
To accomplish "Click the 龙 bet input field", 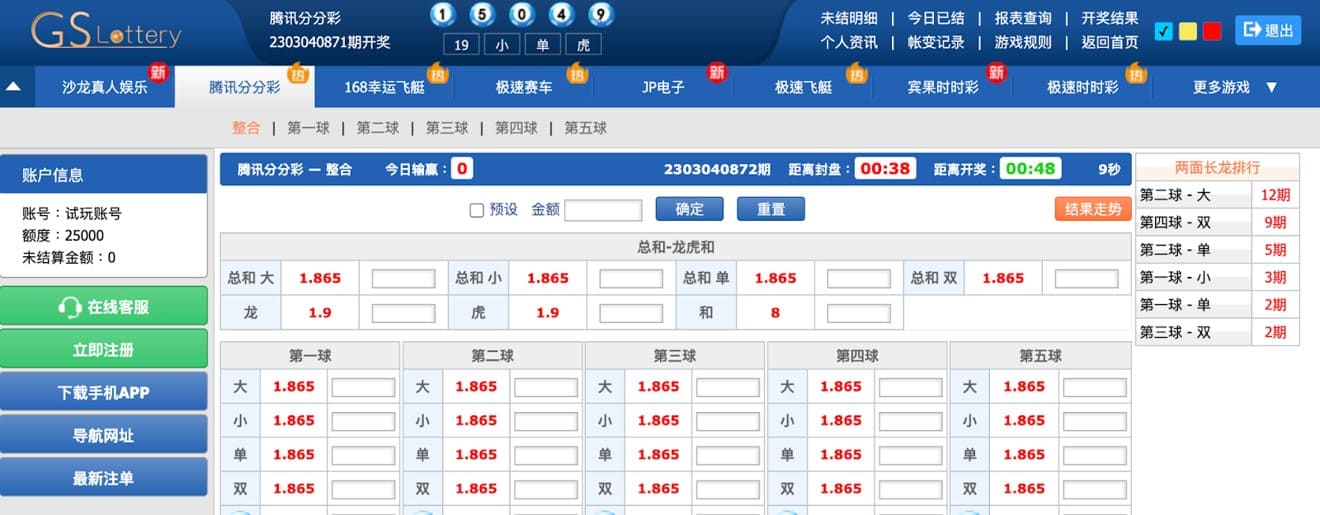I will (x=404, y=313).
